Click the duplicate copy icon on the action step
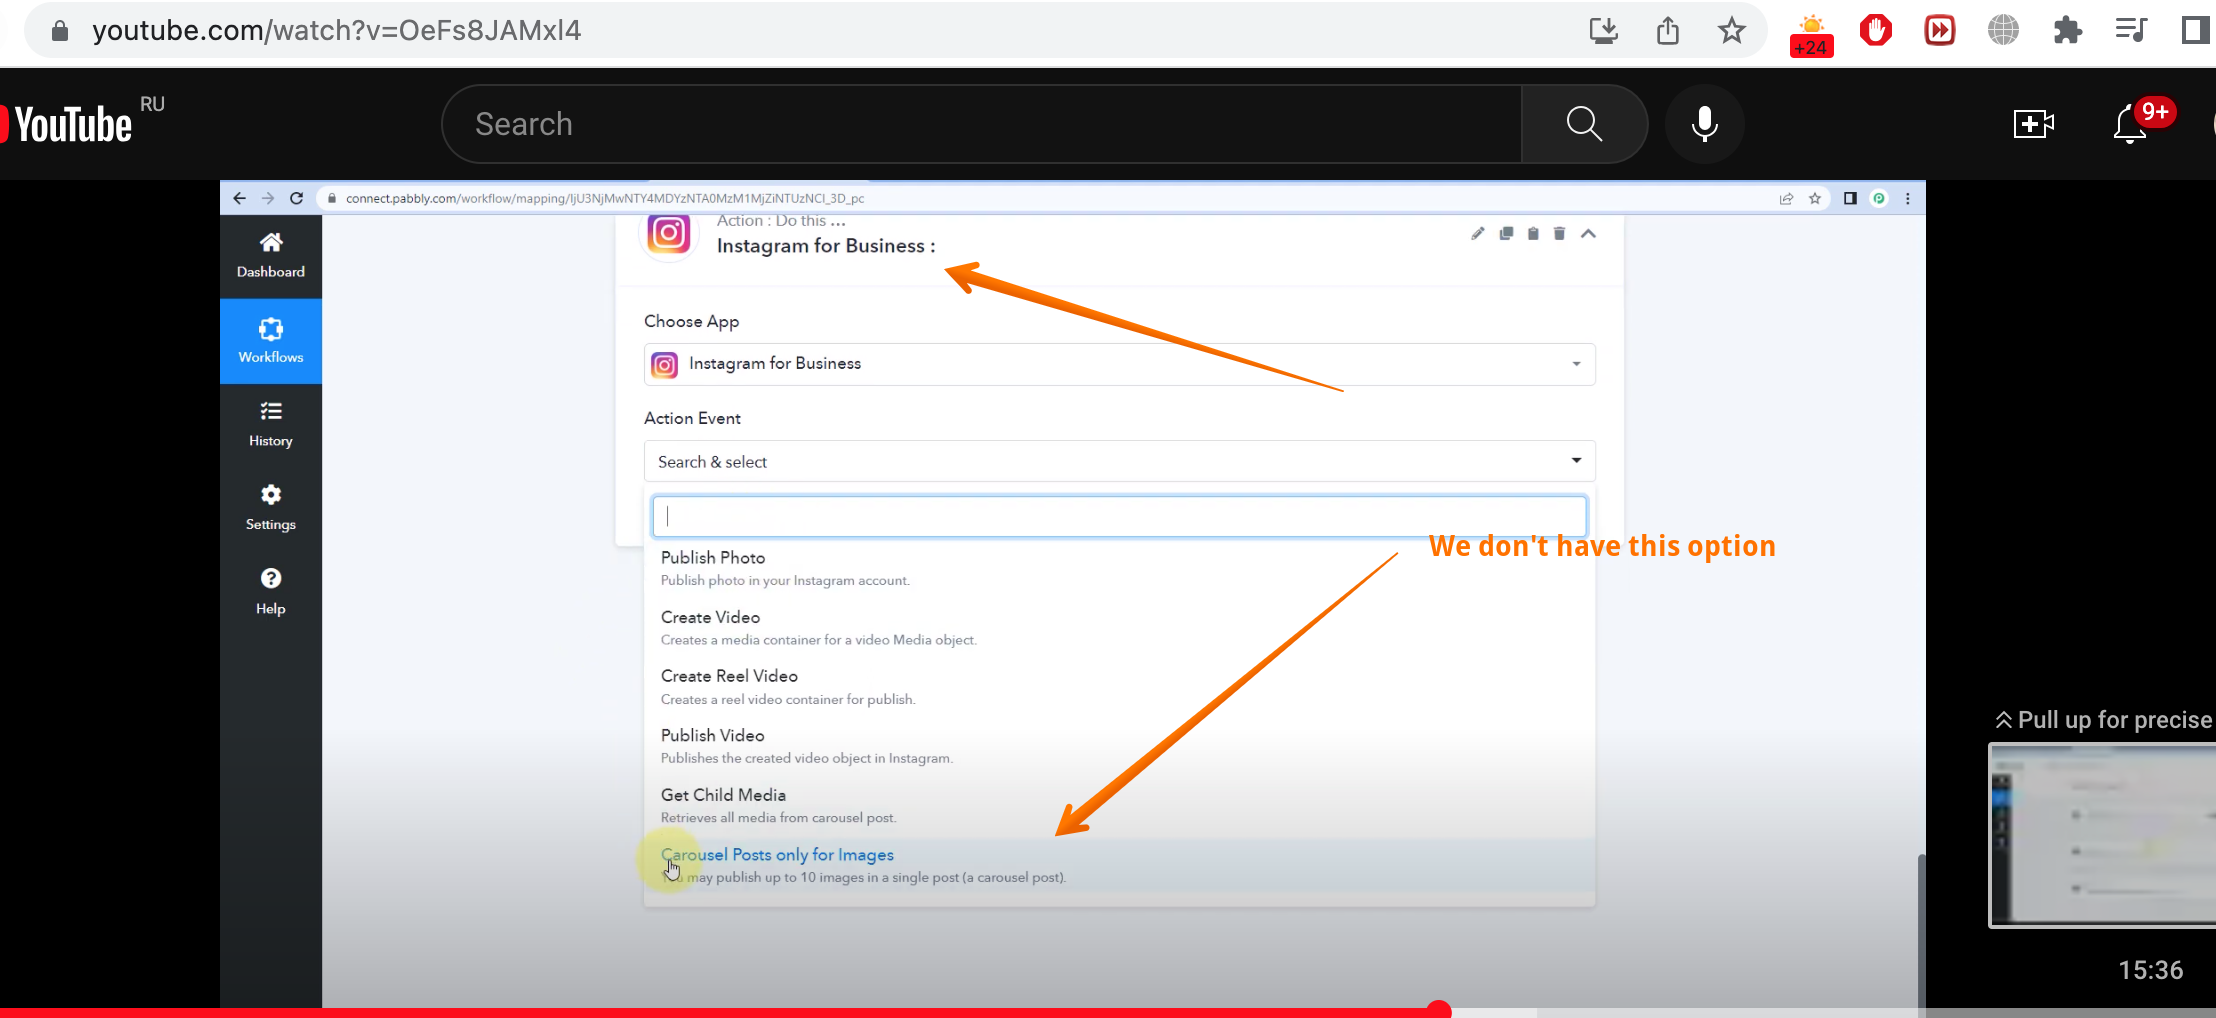Image resolution: width=2216 pixels, height=1018 pixels. tap(1506, 234)
